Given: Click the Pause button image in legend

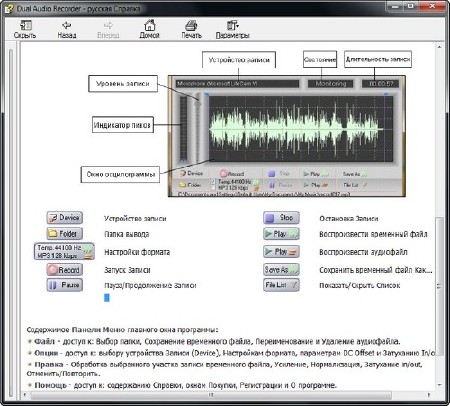Looking at the screenshot, I should [64, 285].
